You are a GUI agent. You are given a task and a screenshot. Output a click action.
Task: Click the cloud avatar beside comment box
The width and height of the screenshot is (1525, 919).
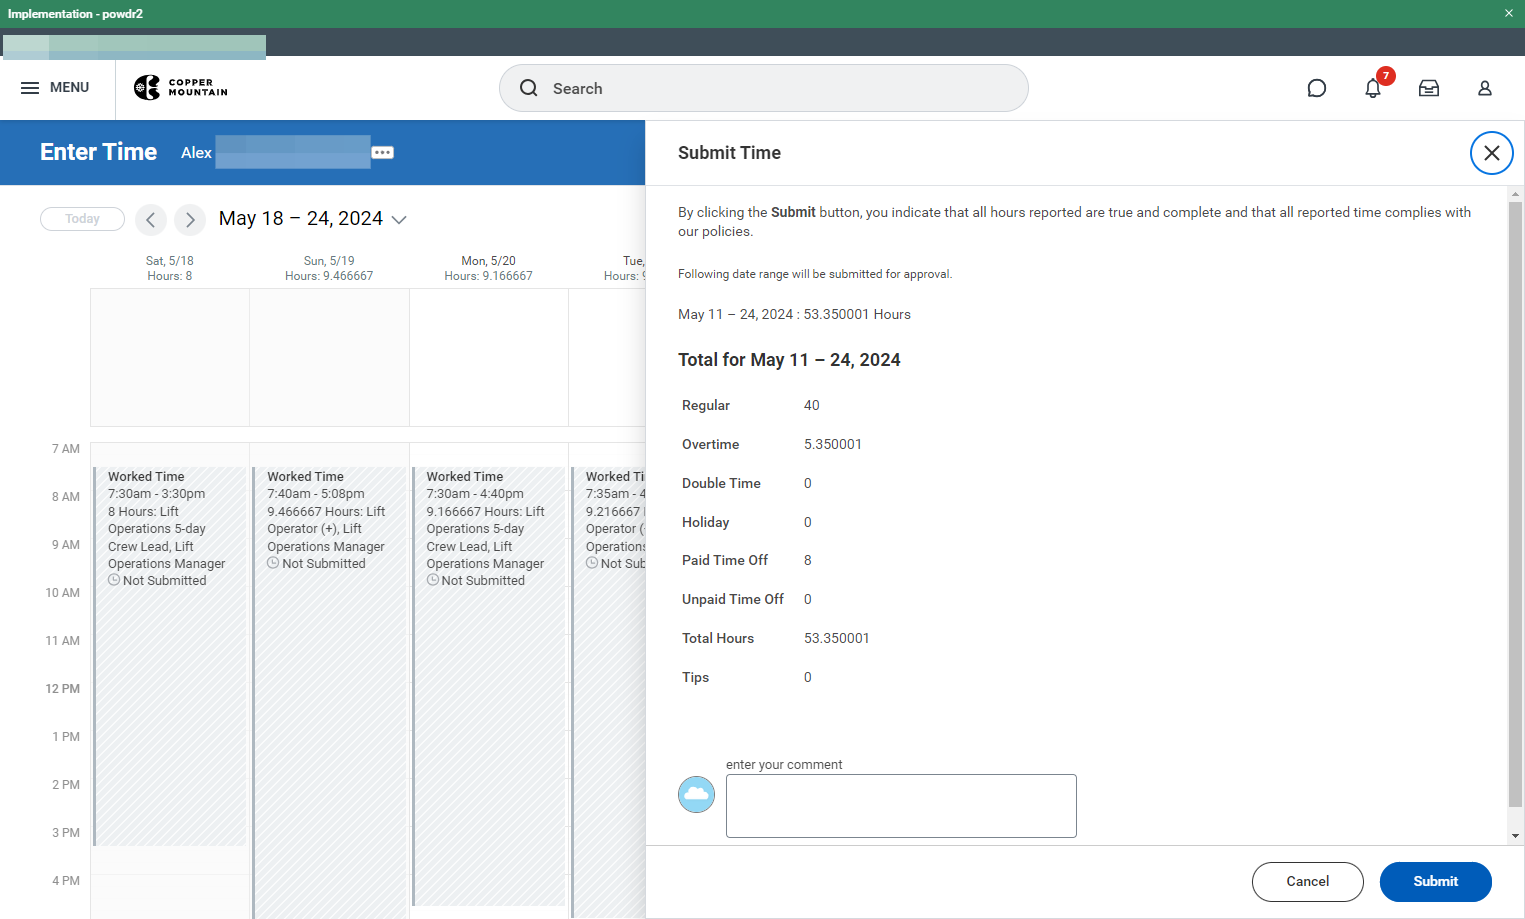pos(696,795)
